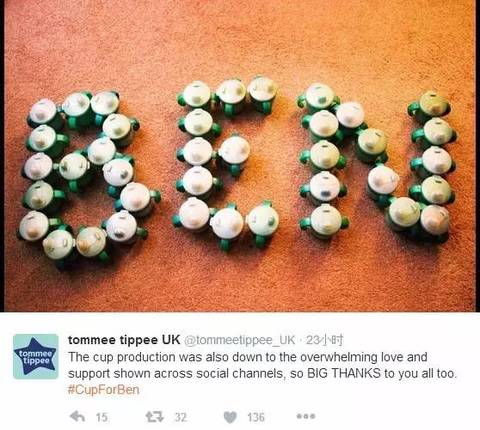Click the reply arrow icon

click(x=78, y=417)
